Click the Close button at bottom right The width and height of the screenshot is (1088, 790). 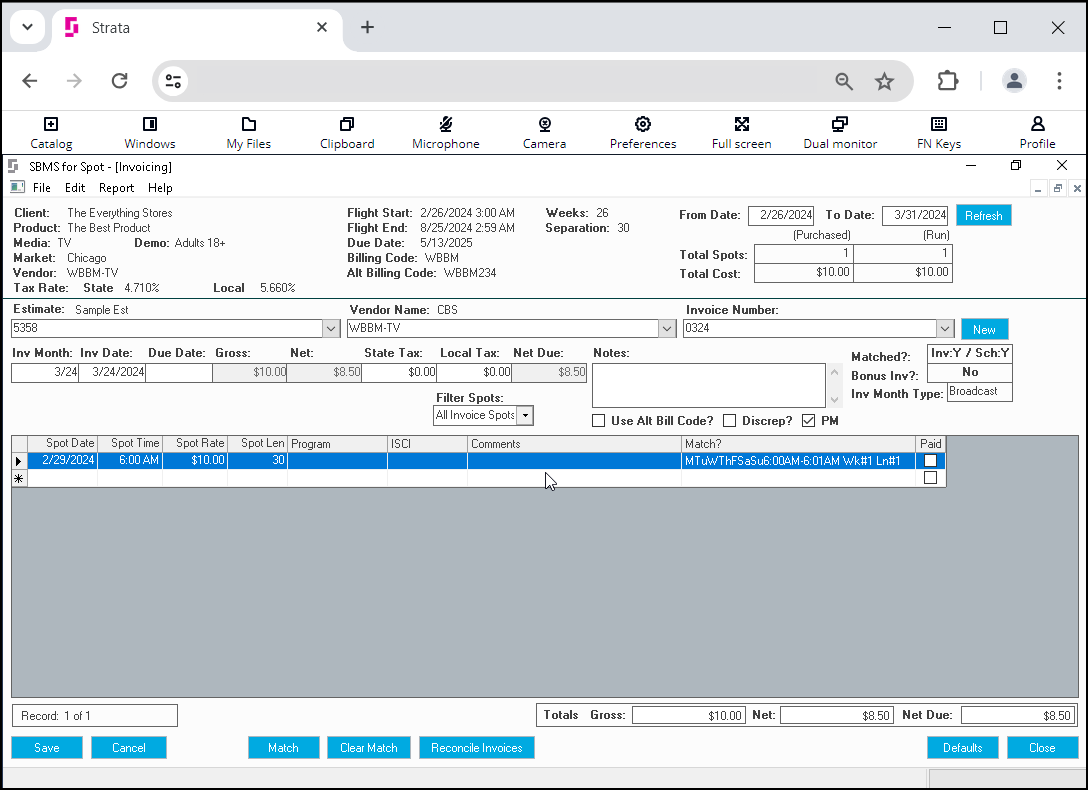(1042, 748)
